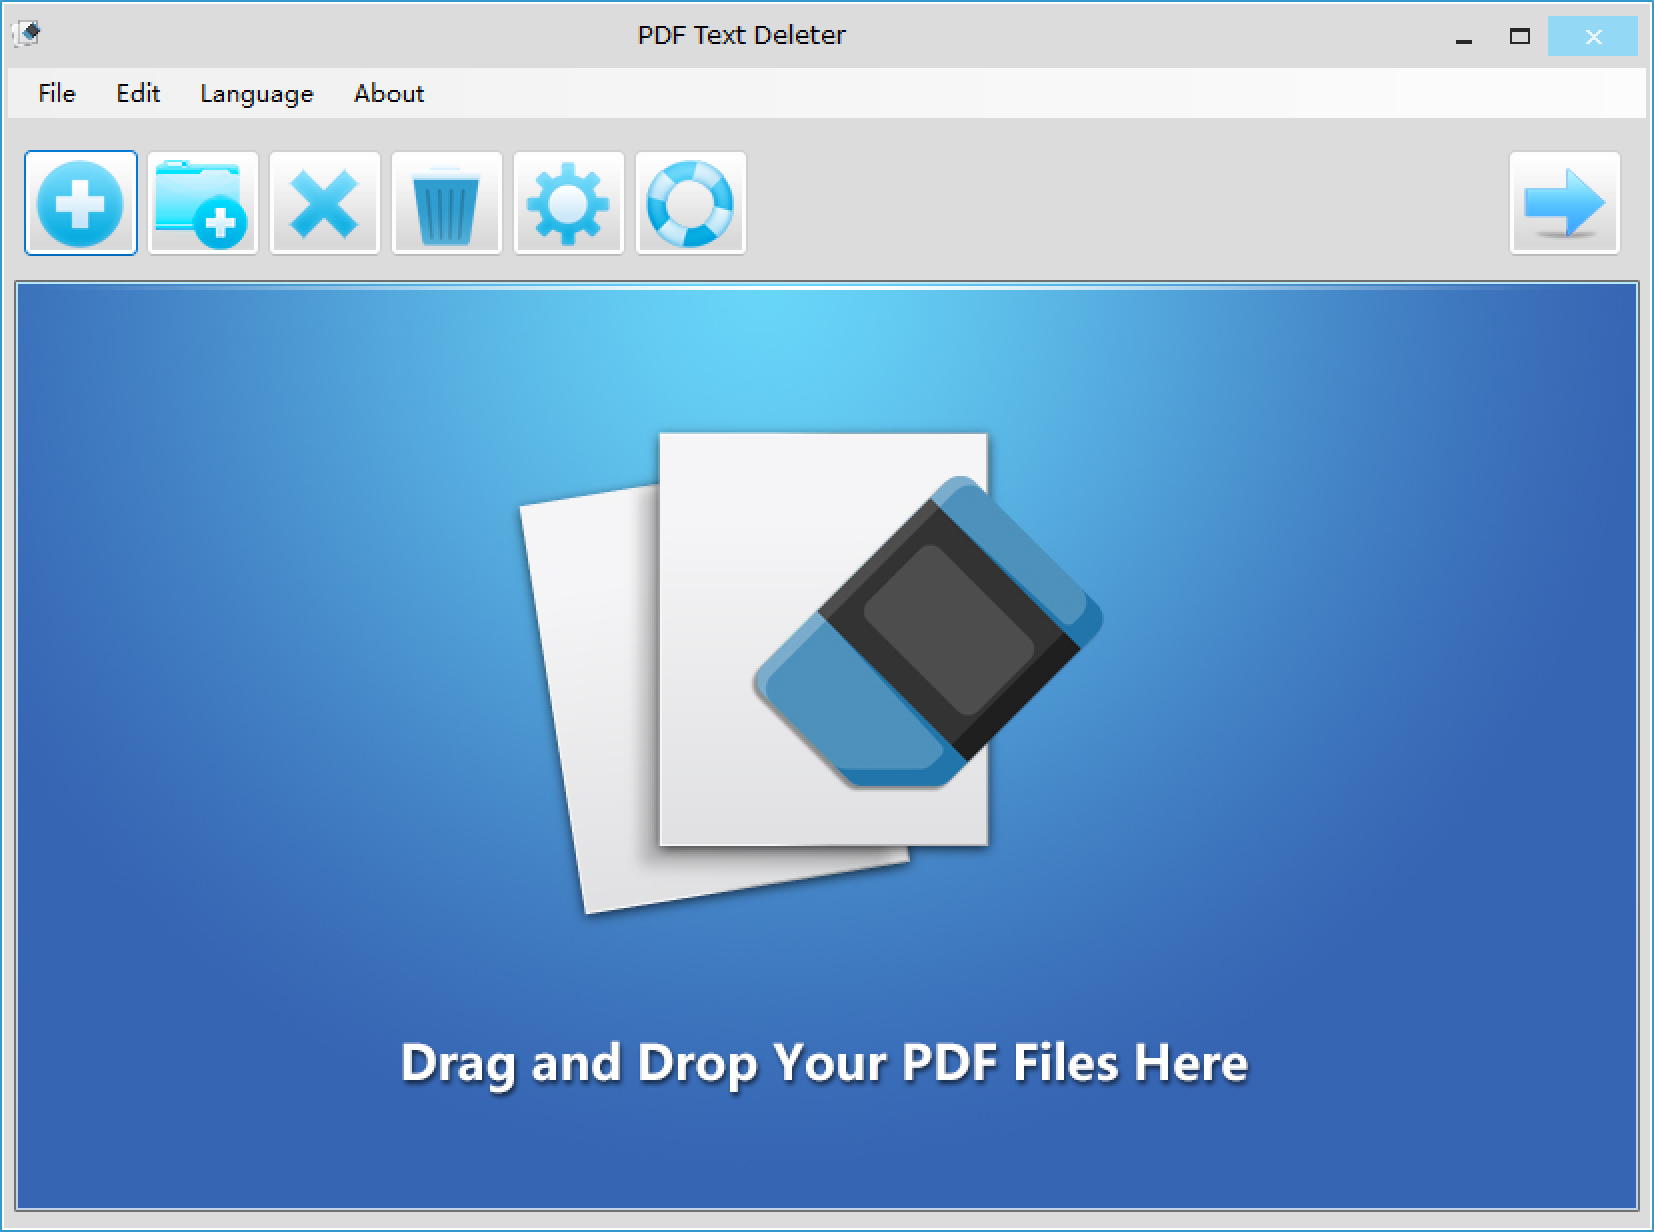The image size is (1654, 1232).
Task: Open the Edit menu
Action: (138, 93)
